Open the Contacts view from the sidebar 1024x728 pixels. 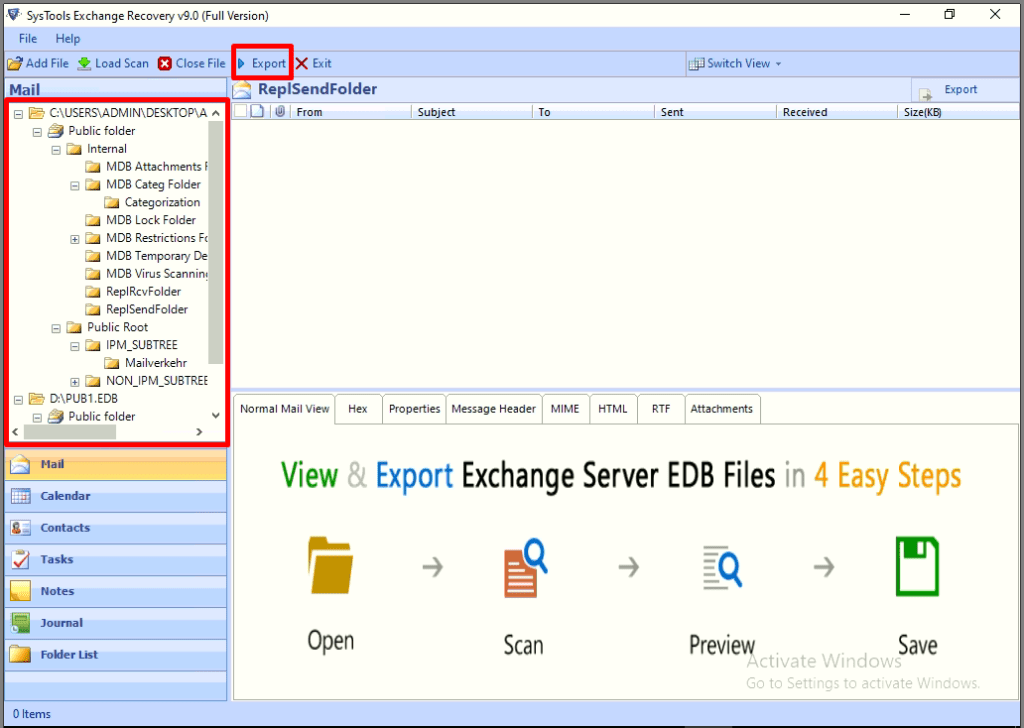[64, 527]
